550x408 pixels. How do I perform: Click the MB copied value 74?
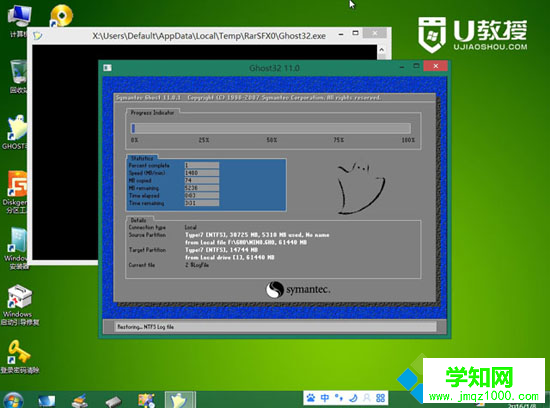click(202, 180)
